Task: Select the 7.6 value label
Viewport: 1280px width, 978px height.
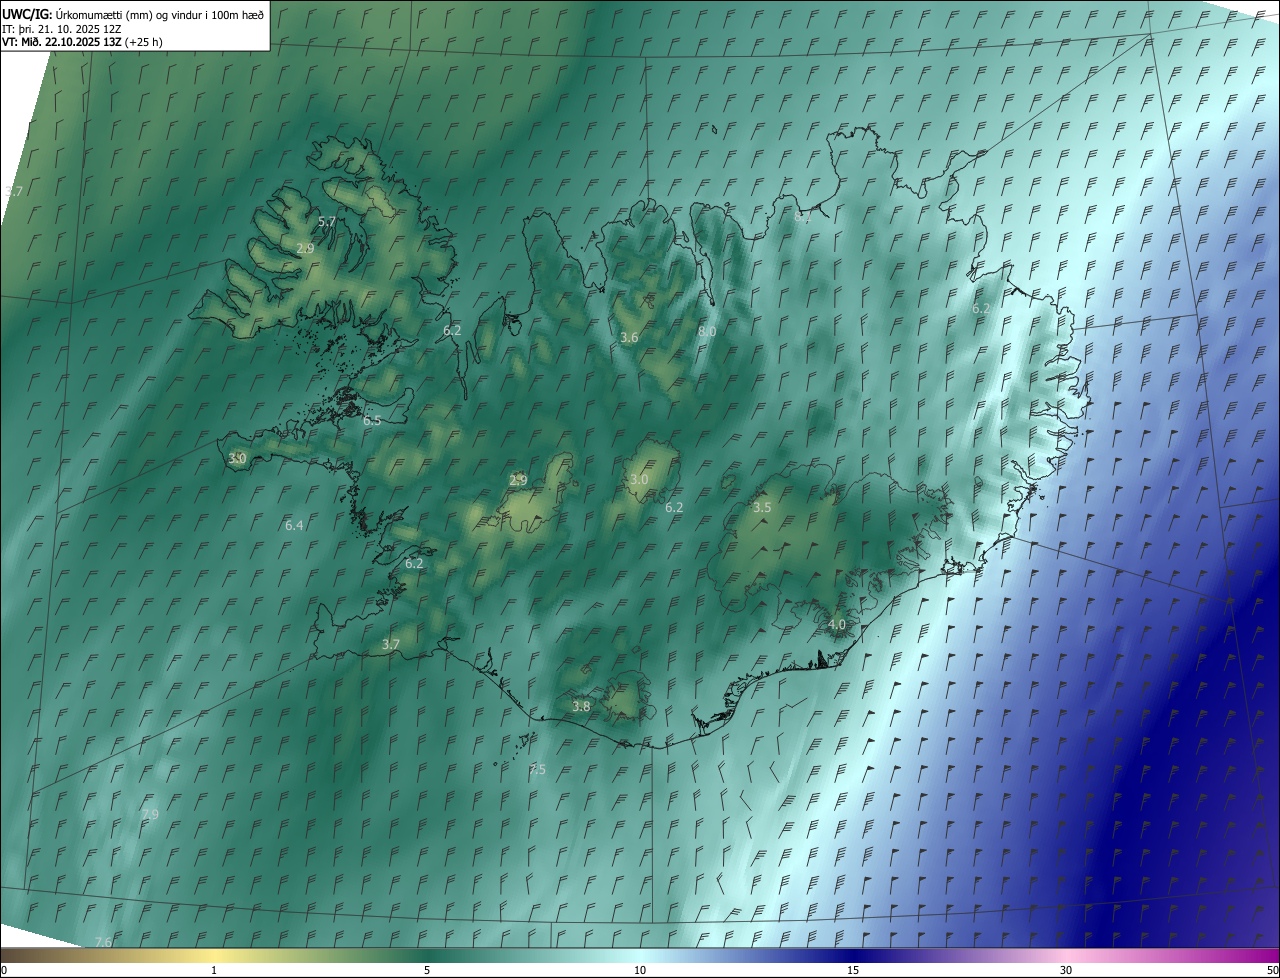Action: 103,942
